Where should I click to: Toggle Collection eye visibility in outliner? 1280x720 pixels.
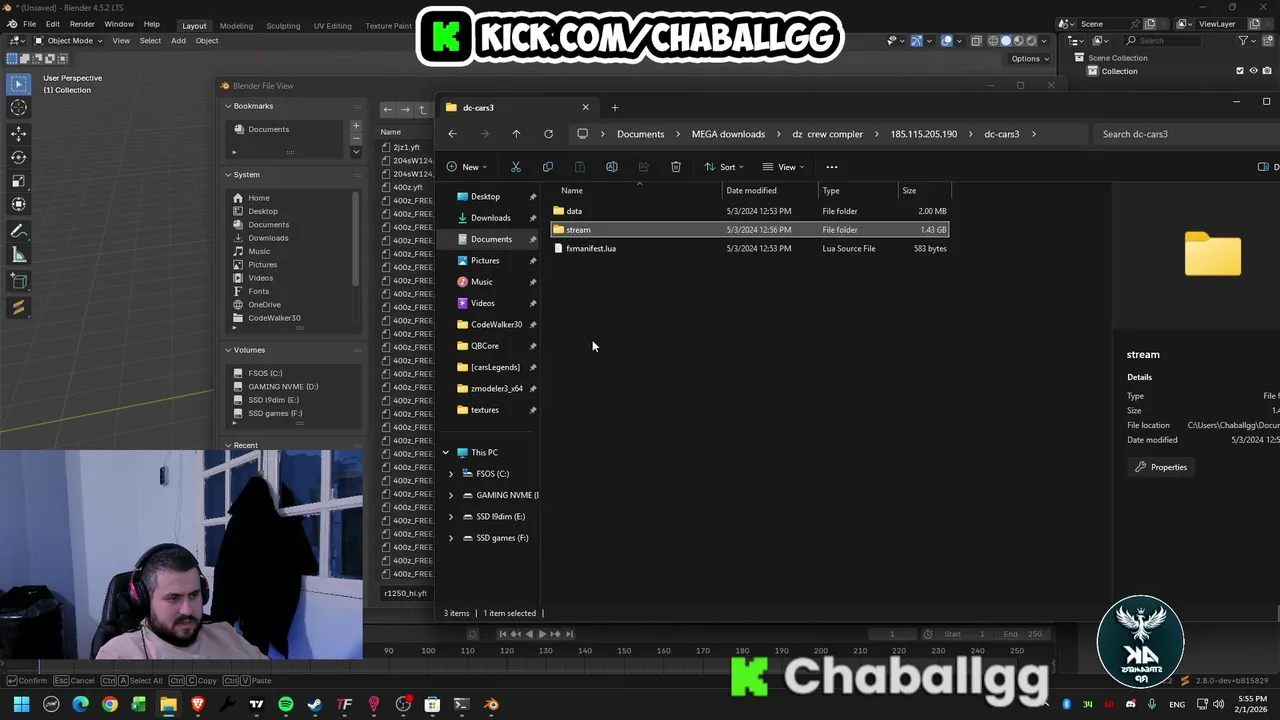pyautogui.click(x=1253, y=71)
